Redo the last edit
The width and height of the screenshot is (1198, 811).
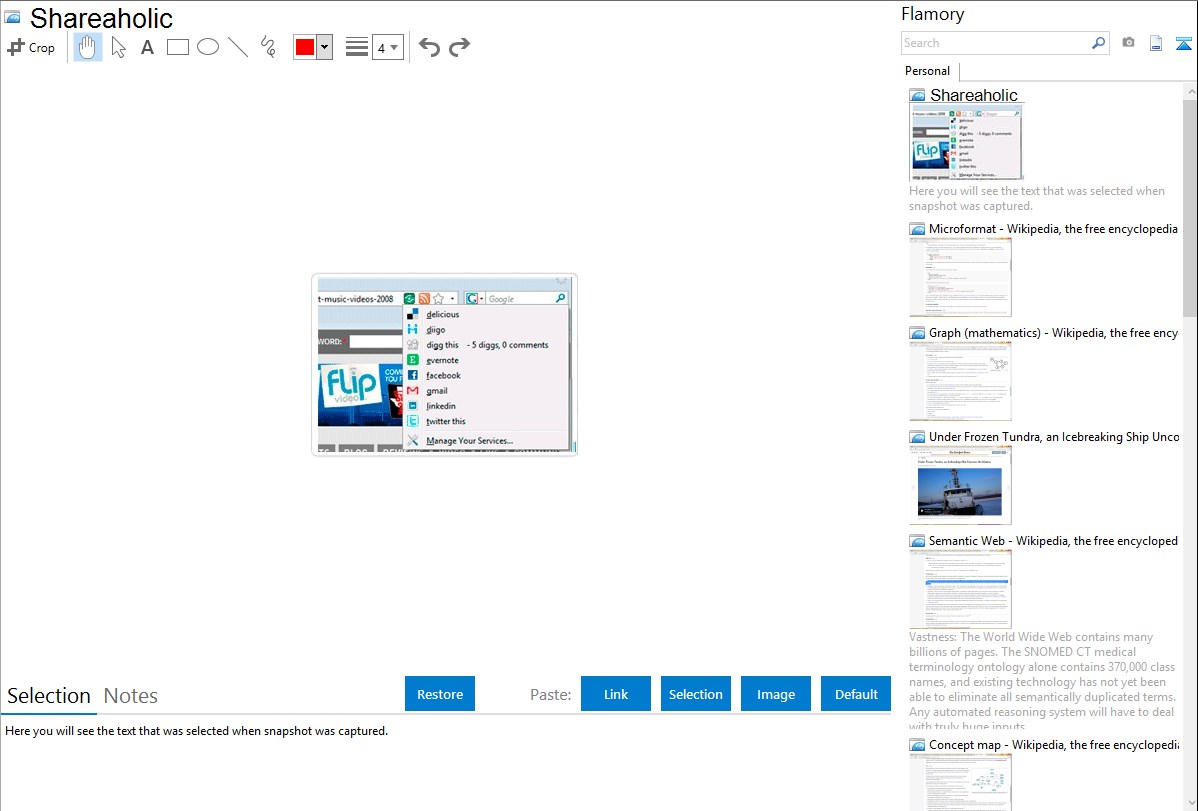tap(459, 47)
